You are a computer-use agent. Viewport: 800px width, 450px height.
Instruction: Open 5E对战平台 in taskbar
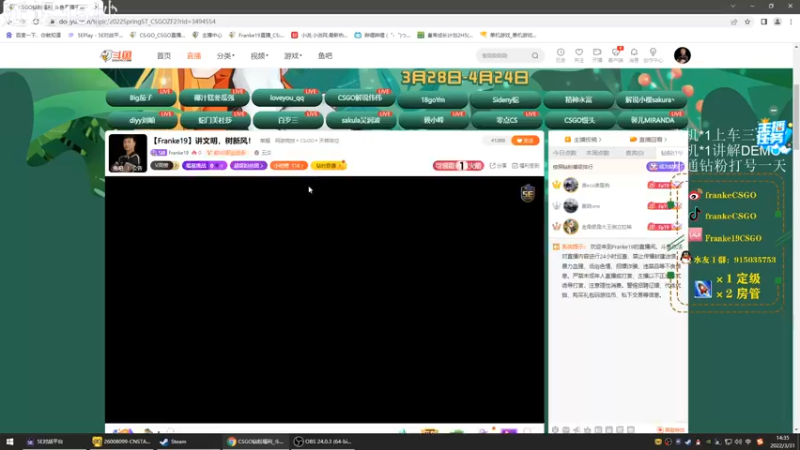pos(45,442)
